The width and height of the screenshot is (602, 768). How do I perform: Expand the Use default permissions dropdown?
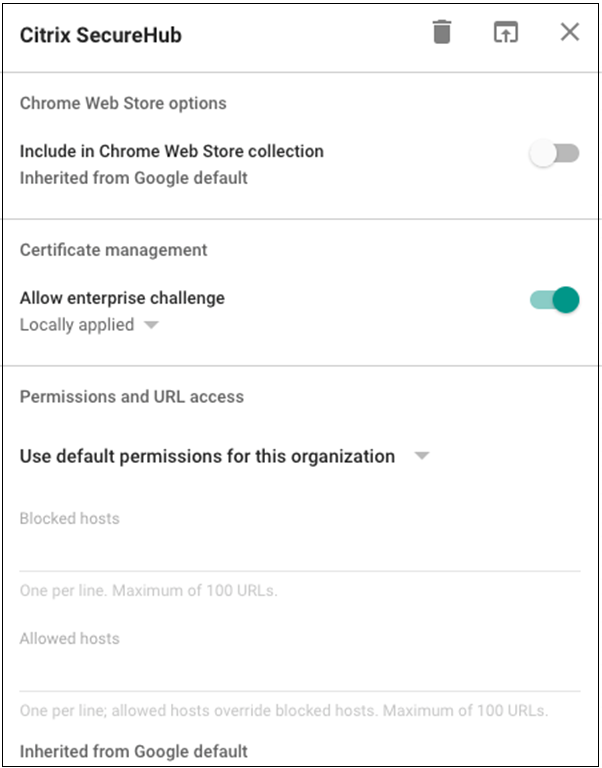422,456
